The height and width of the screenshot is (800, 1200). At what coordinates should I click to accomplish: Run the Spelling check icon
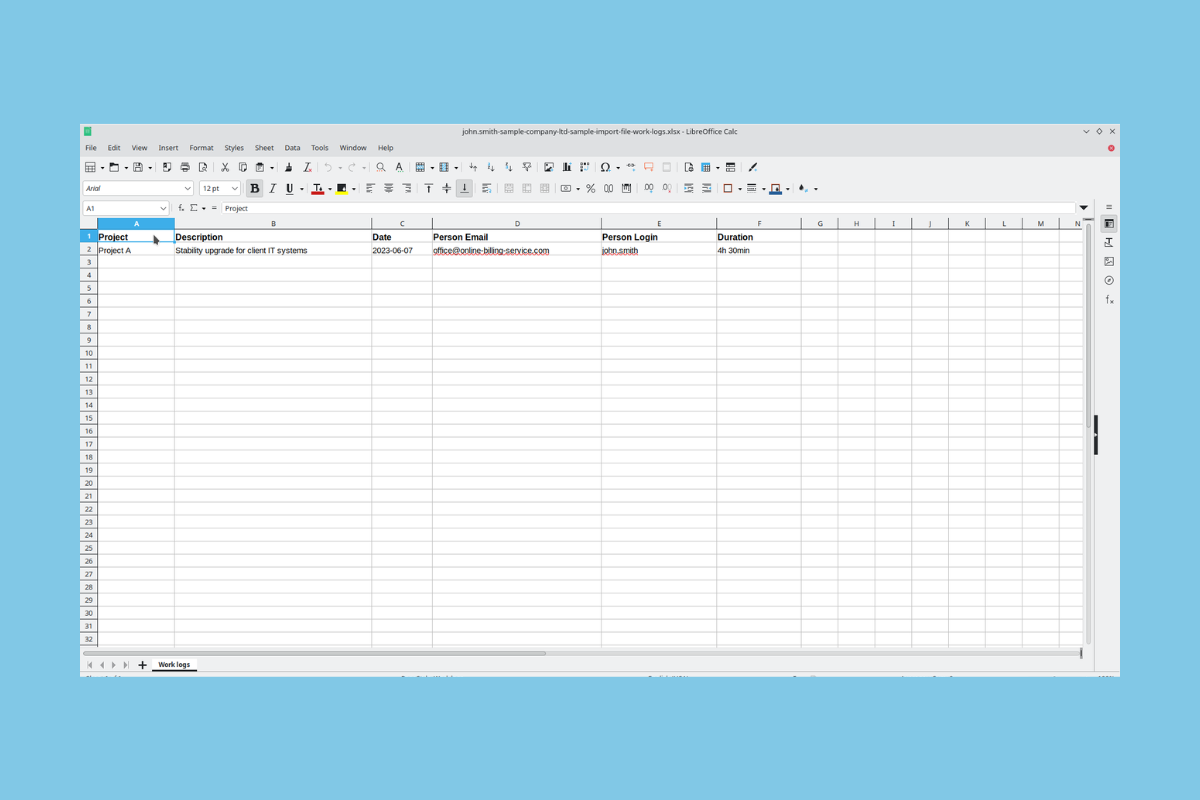tap(399, 167)
